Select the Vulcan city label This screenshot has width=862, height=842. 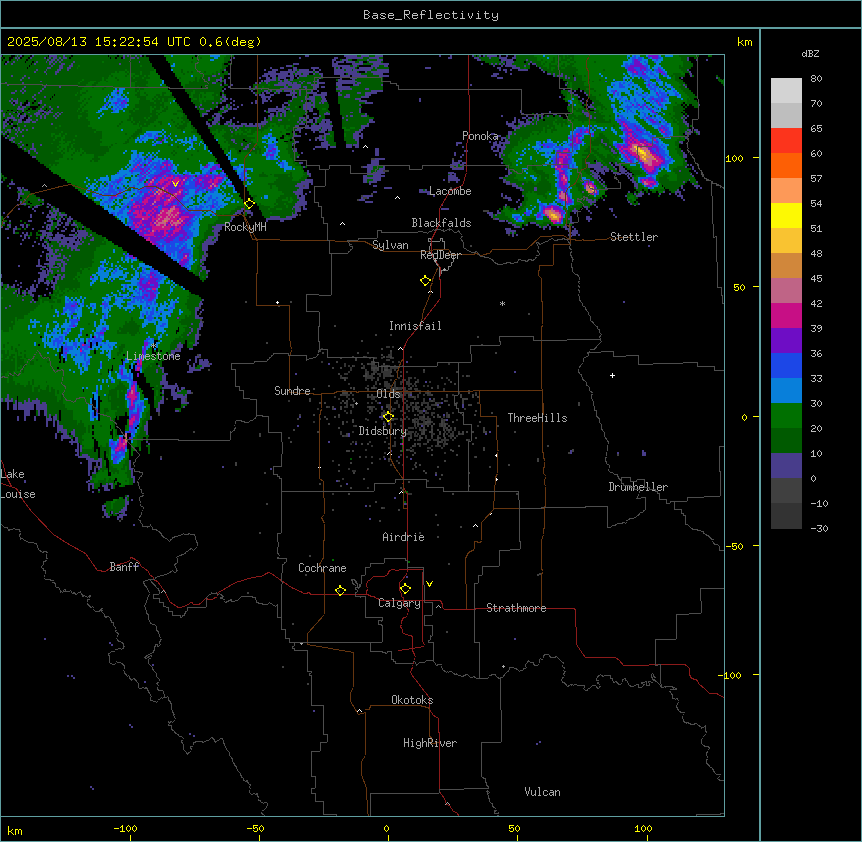542,792
